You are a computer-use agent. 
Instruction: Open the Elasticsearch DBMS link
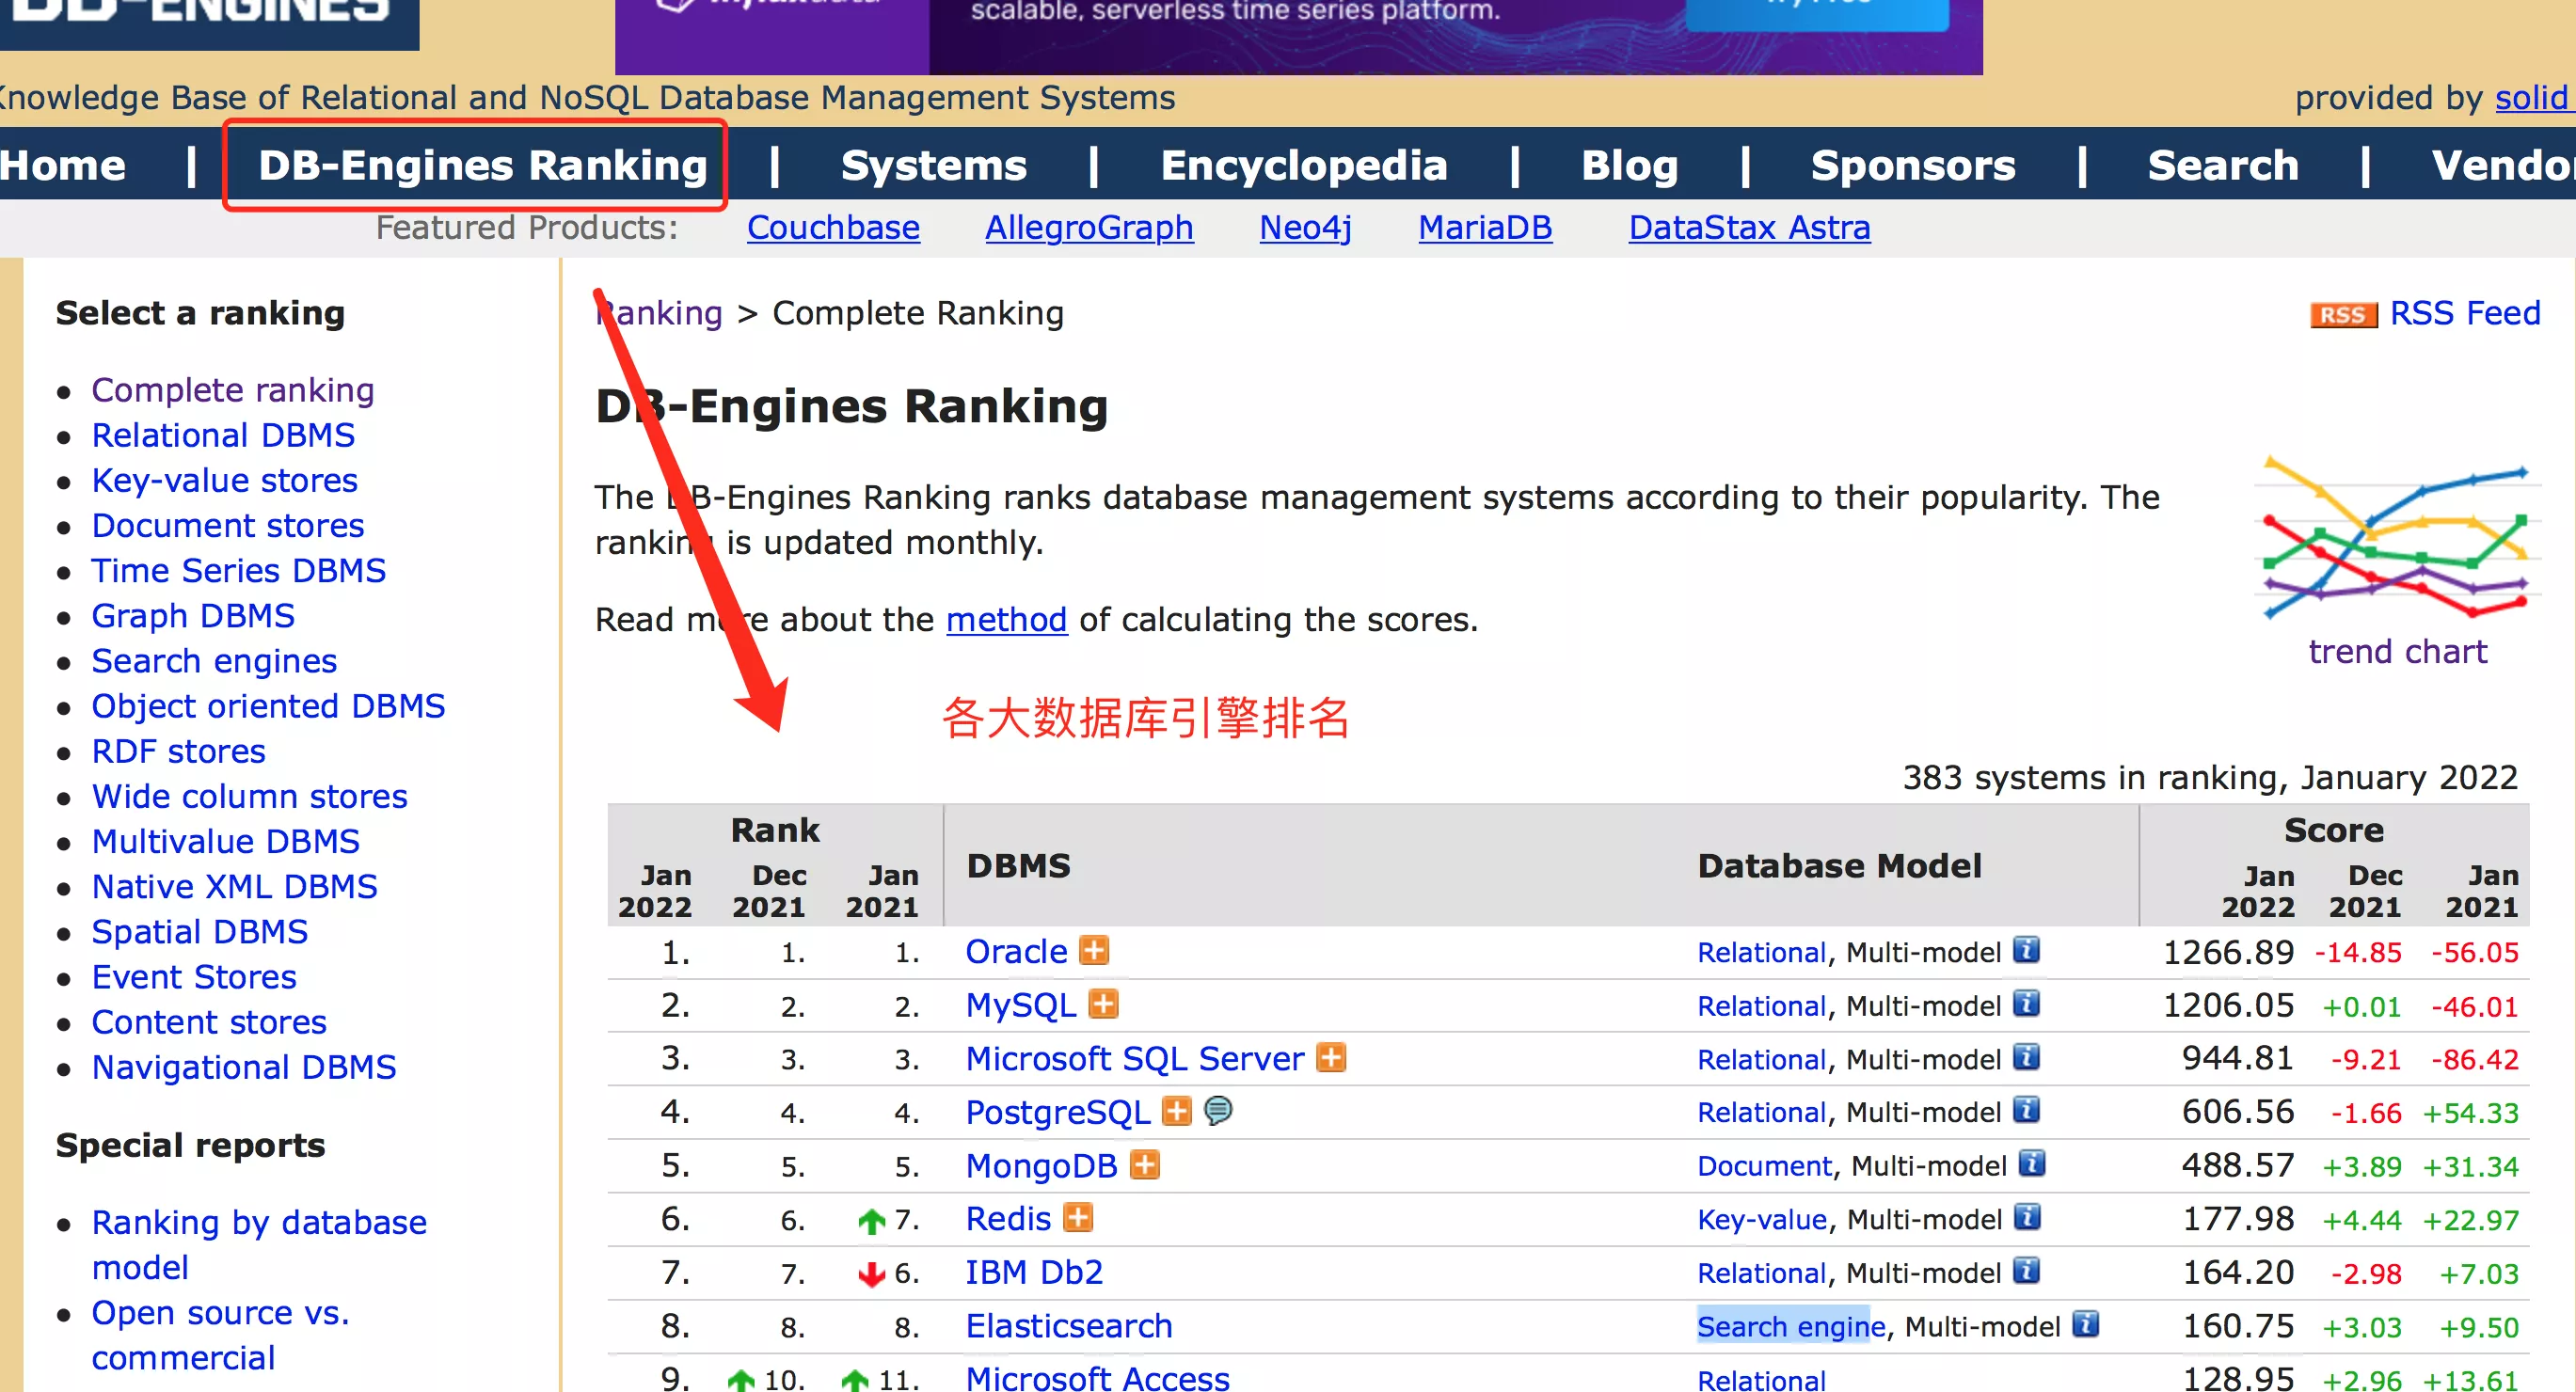[x=1068, y=1326]
